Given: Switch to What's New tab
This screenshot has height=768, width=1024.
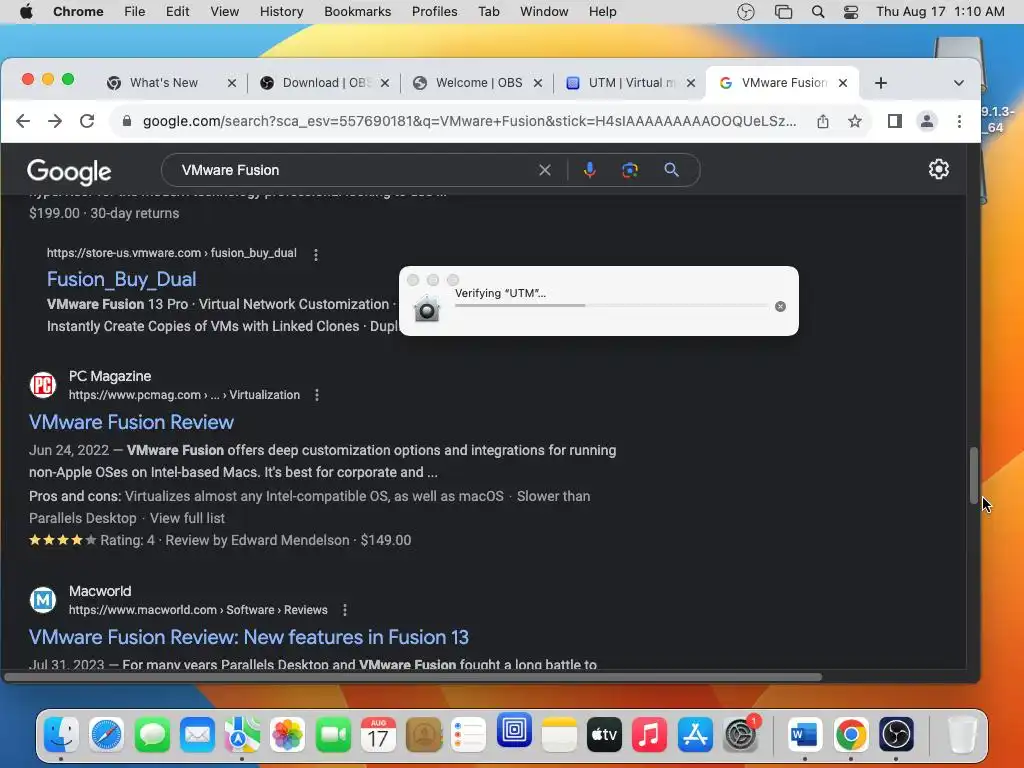Looking at the screenshot, I should click(x=163, y=83).
